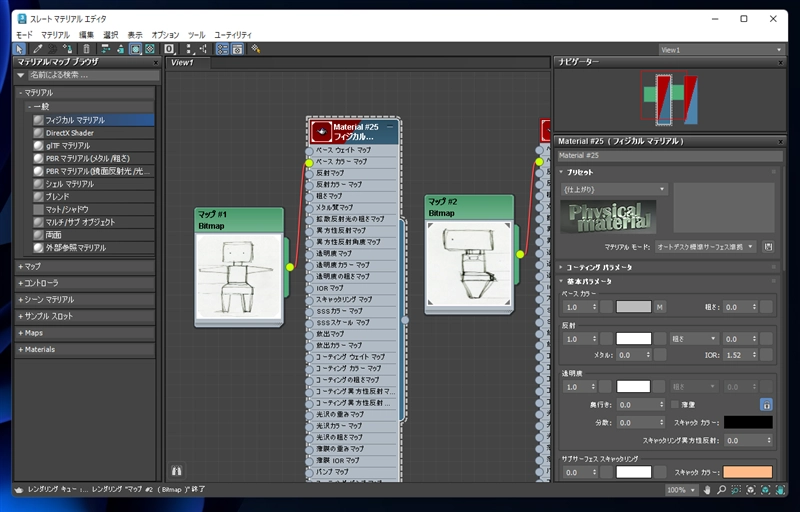This screenshot has height=512, width=800.
Task: Toggle the Parameter Editor display toolbar button
Action: (x=237, y=49)
